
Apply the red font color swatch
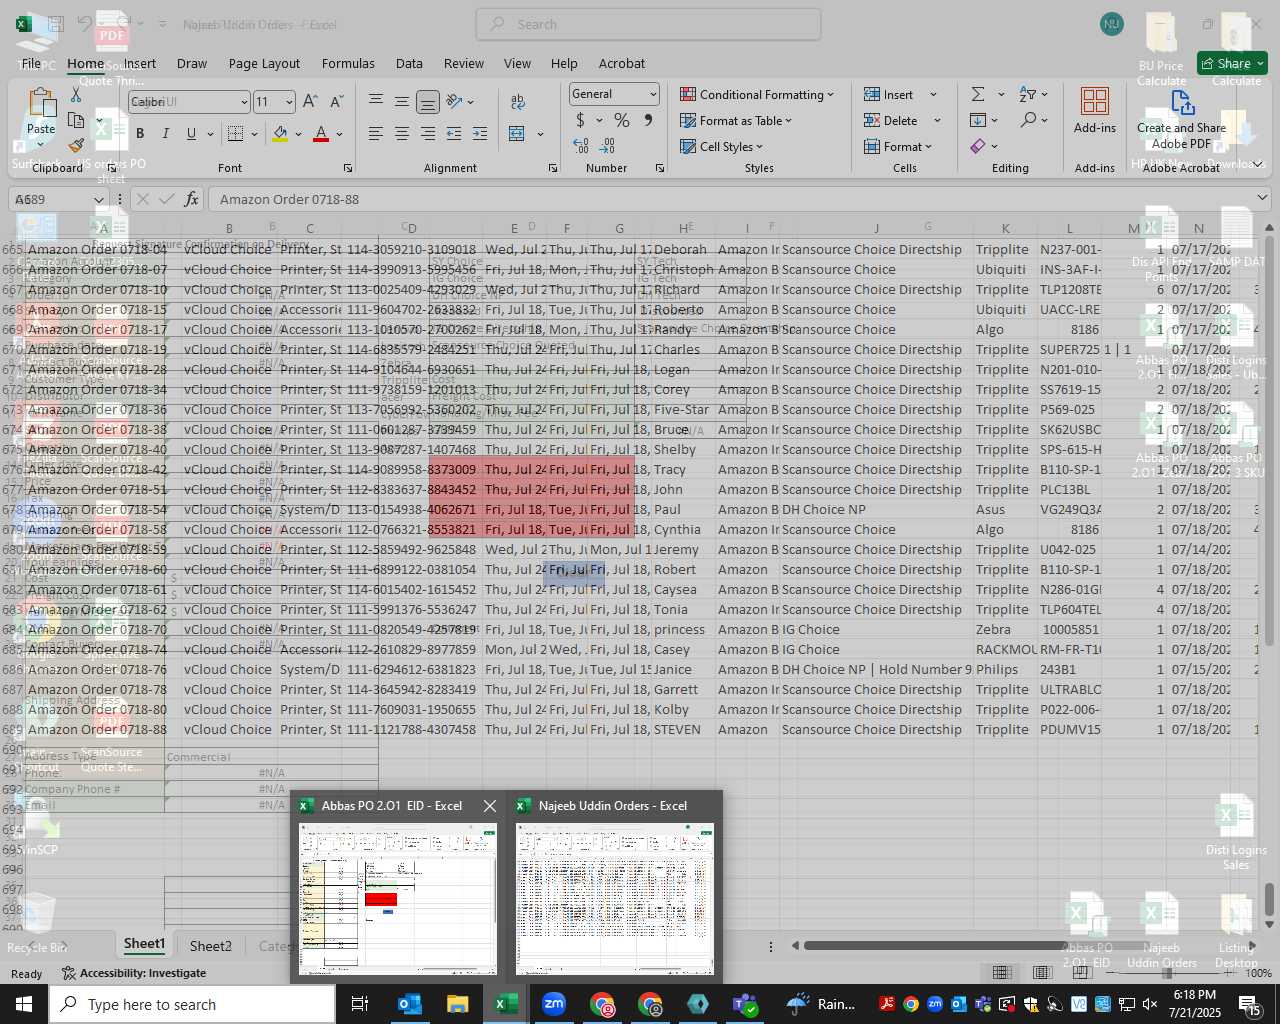click(x=321, y=134)
